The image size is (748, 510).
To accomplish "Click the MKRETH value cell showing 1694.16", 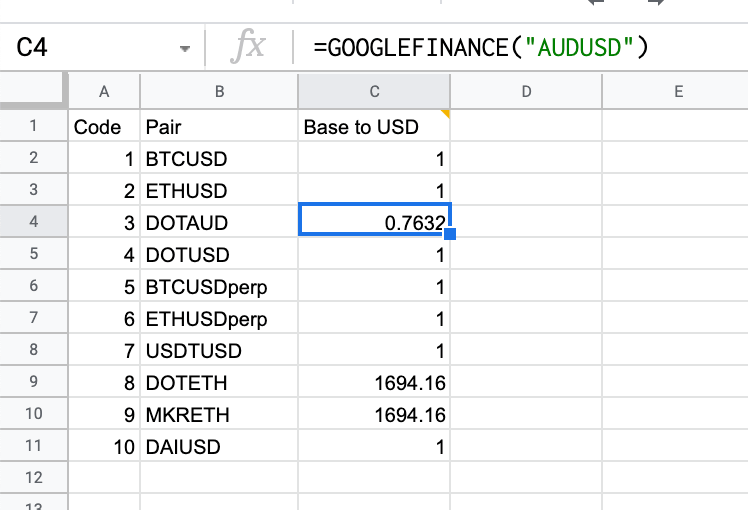I will [374, 414].
